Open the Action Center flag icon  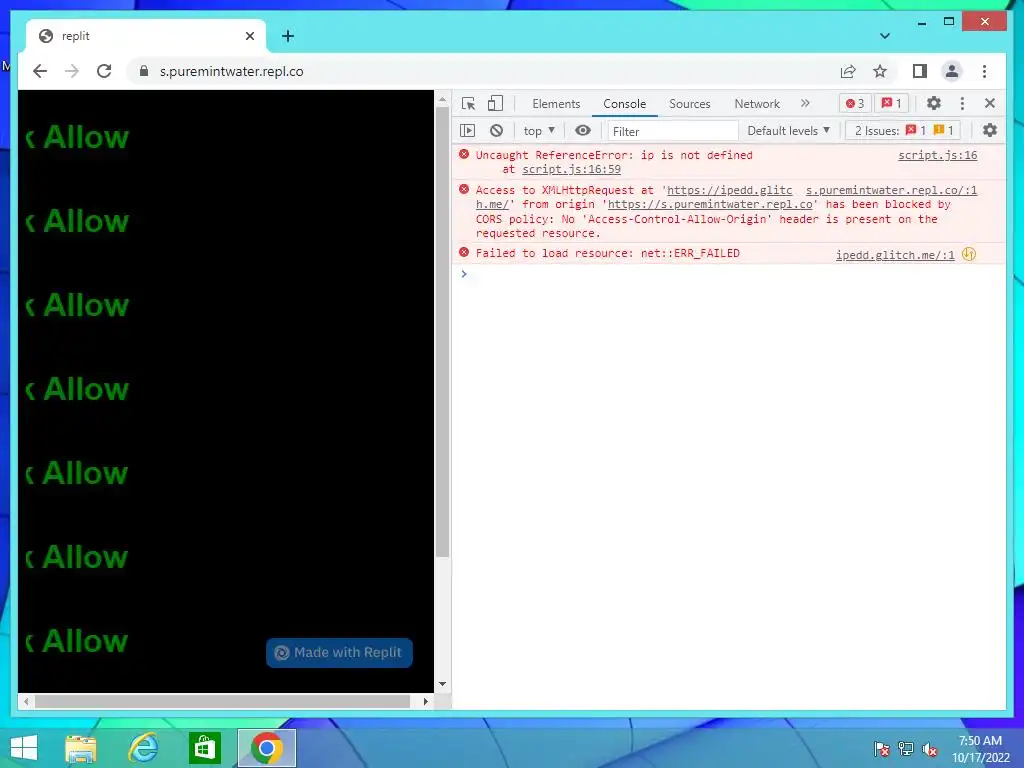coord(881,749)
